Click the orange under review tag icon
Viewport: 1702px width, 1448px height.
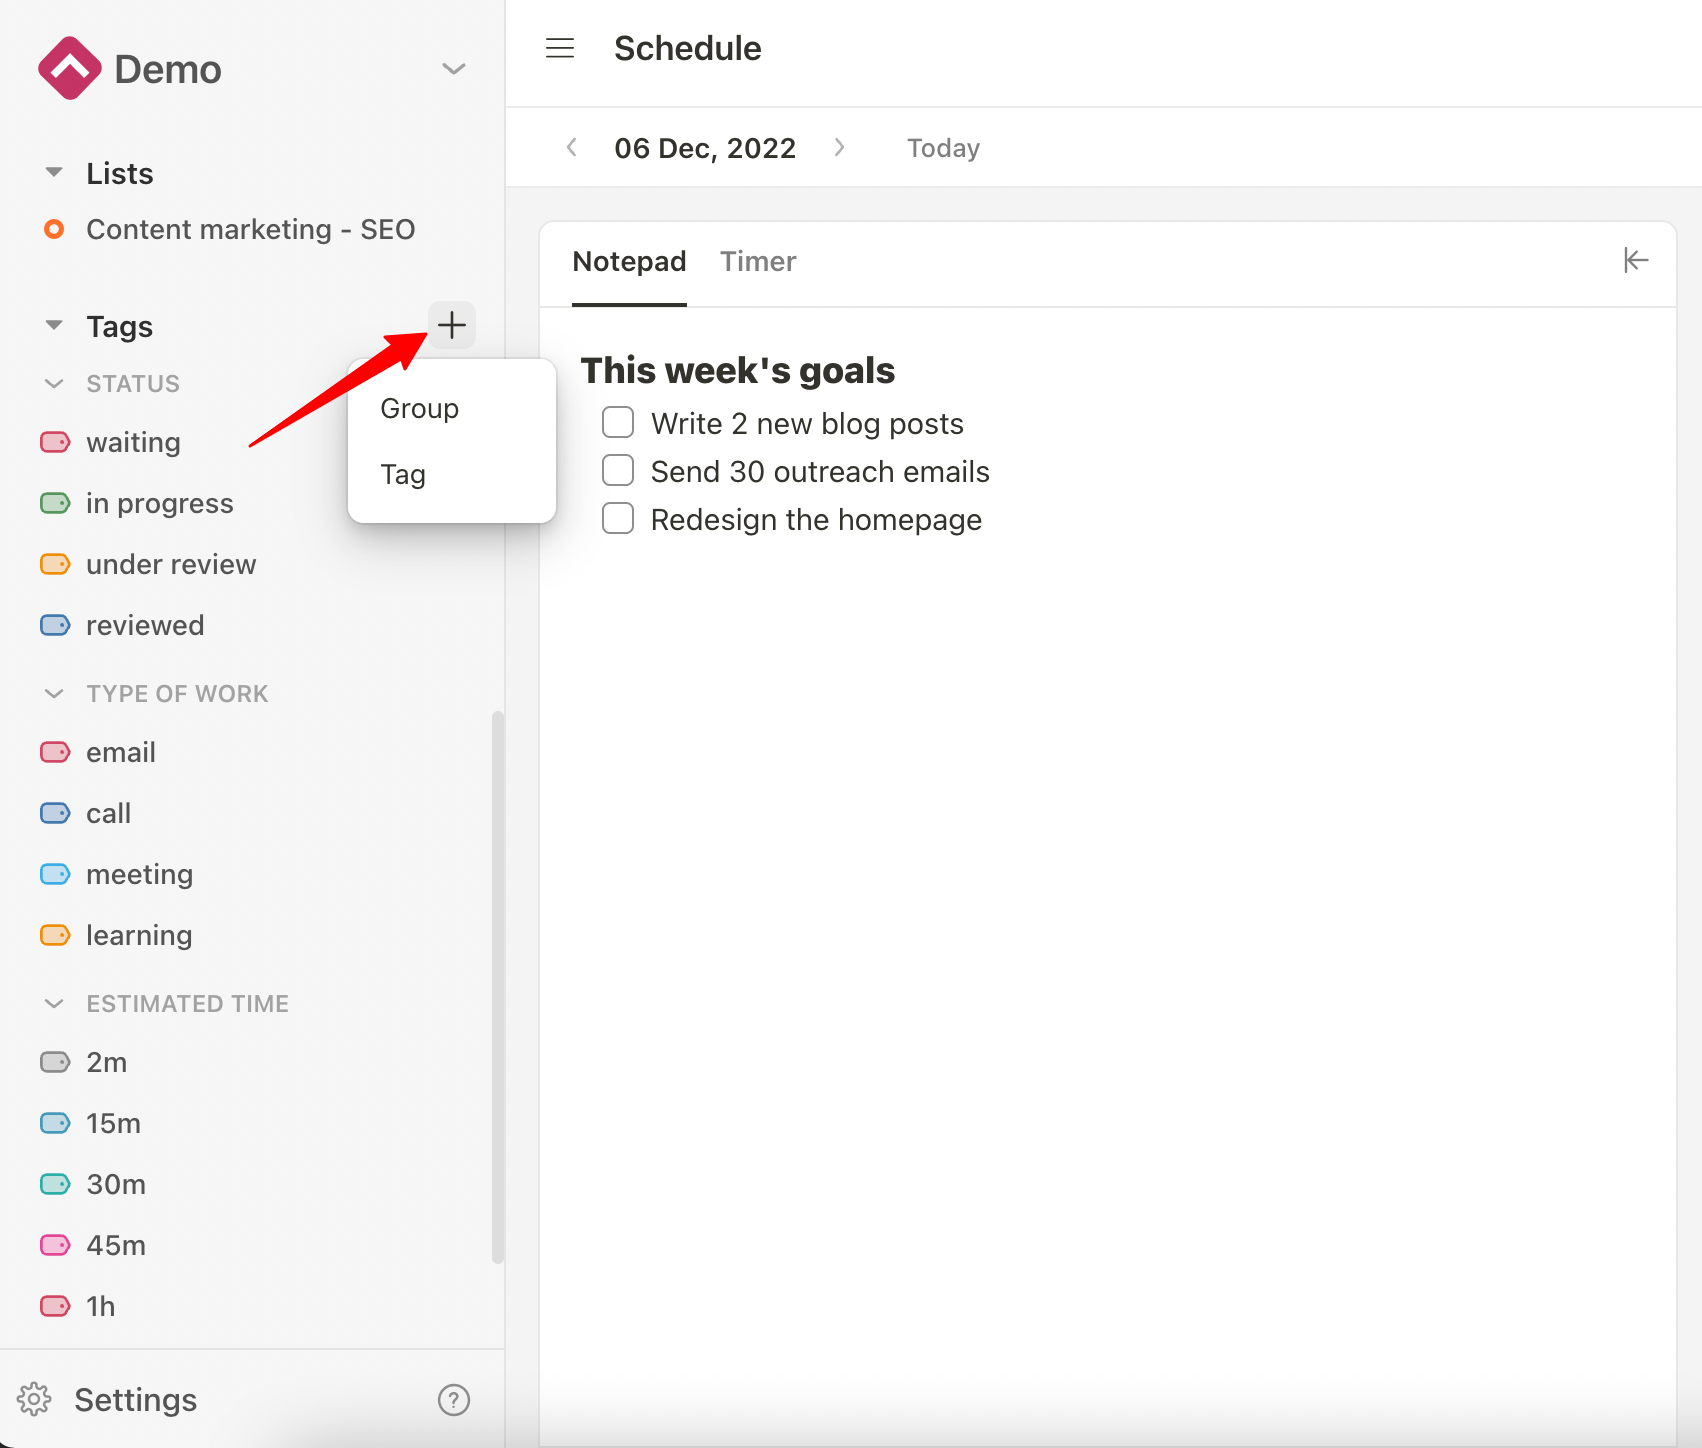pos(55,564)
